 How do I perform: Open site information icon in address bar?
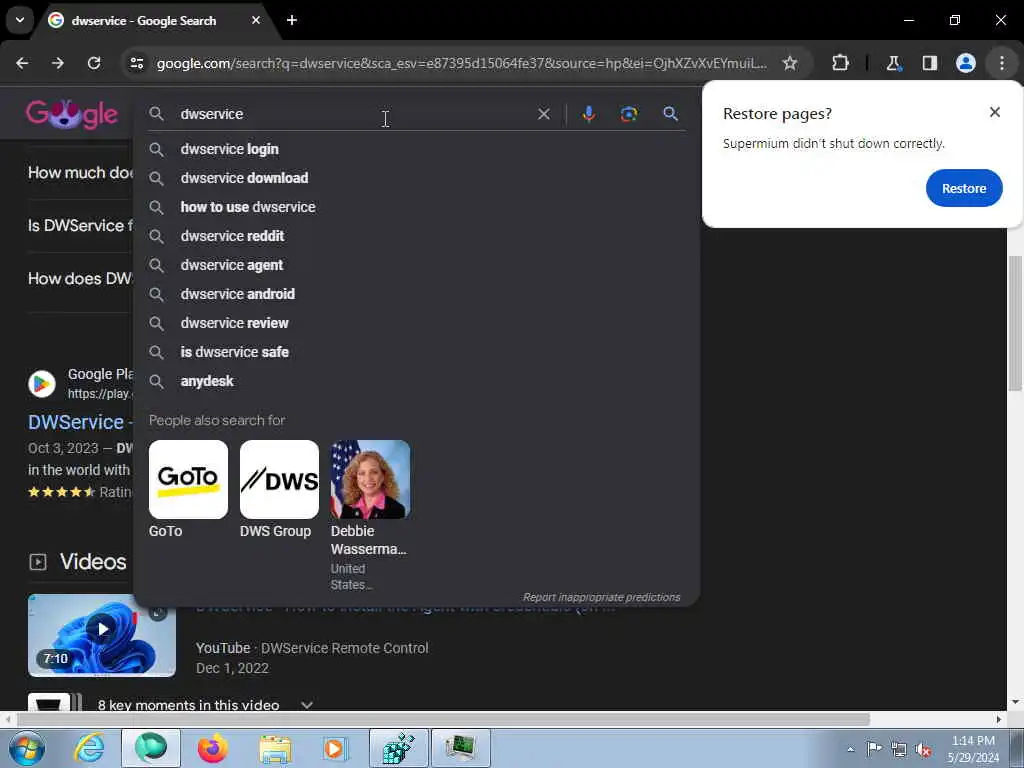pos(136,63)
